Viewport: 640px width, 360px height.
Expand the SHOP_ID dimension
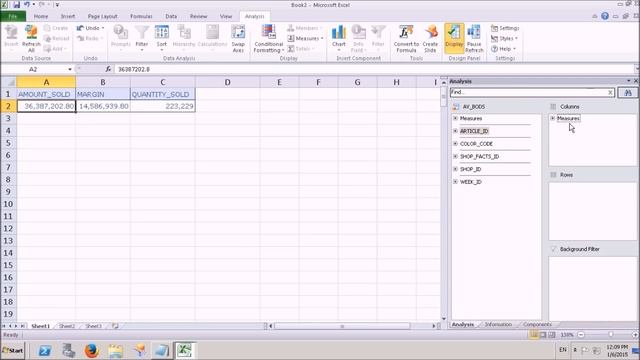(x=456, y=169)
